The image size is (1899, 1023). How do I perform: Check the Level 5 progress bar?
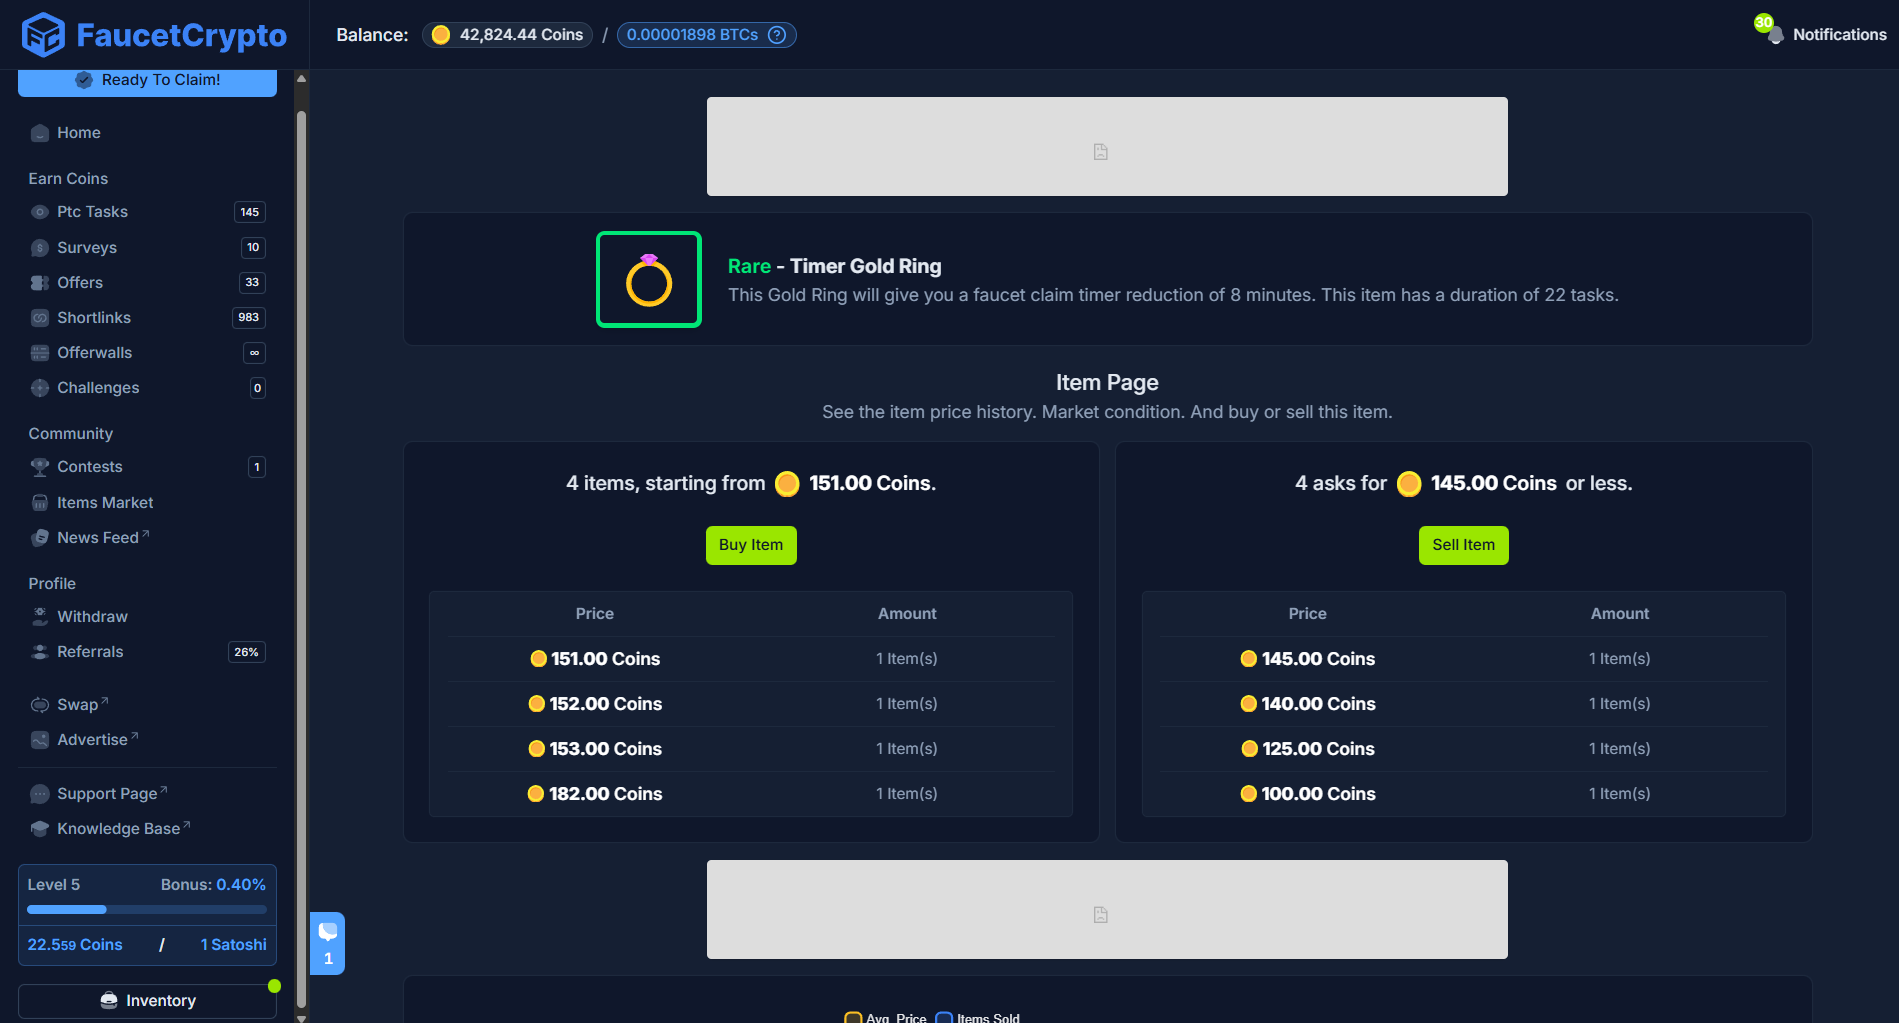pyautogui.click(x=147, y=909)
